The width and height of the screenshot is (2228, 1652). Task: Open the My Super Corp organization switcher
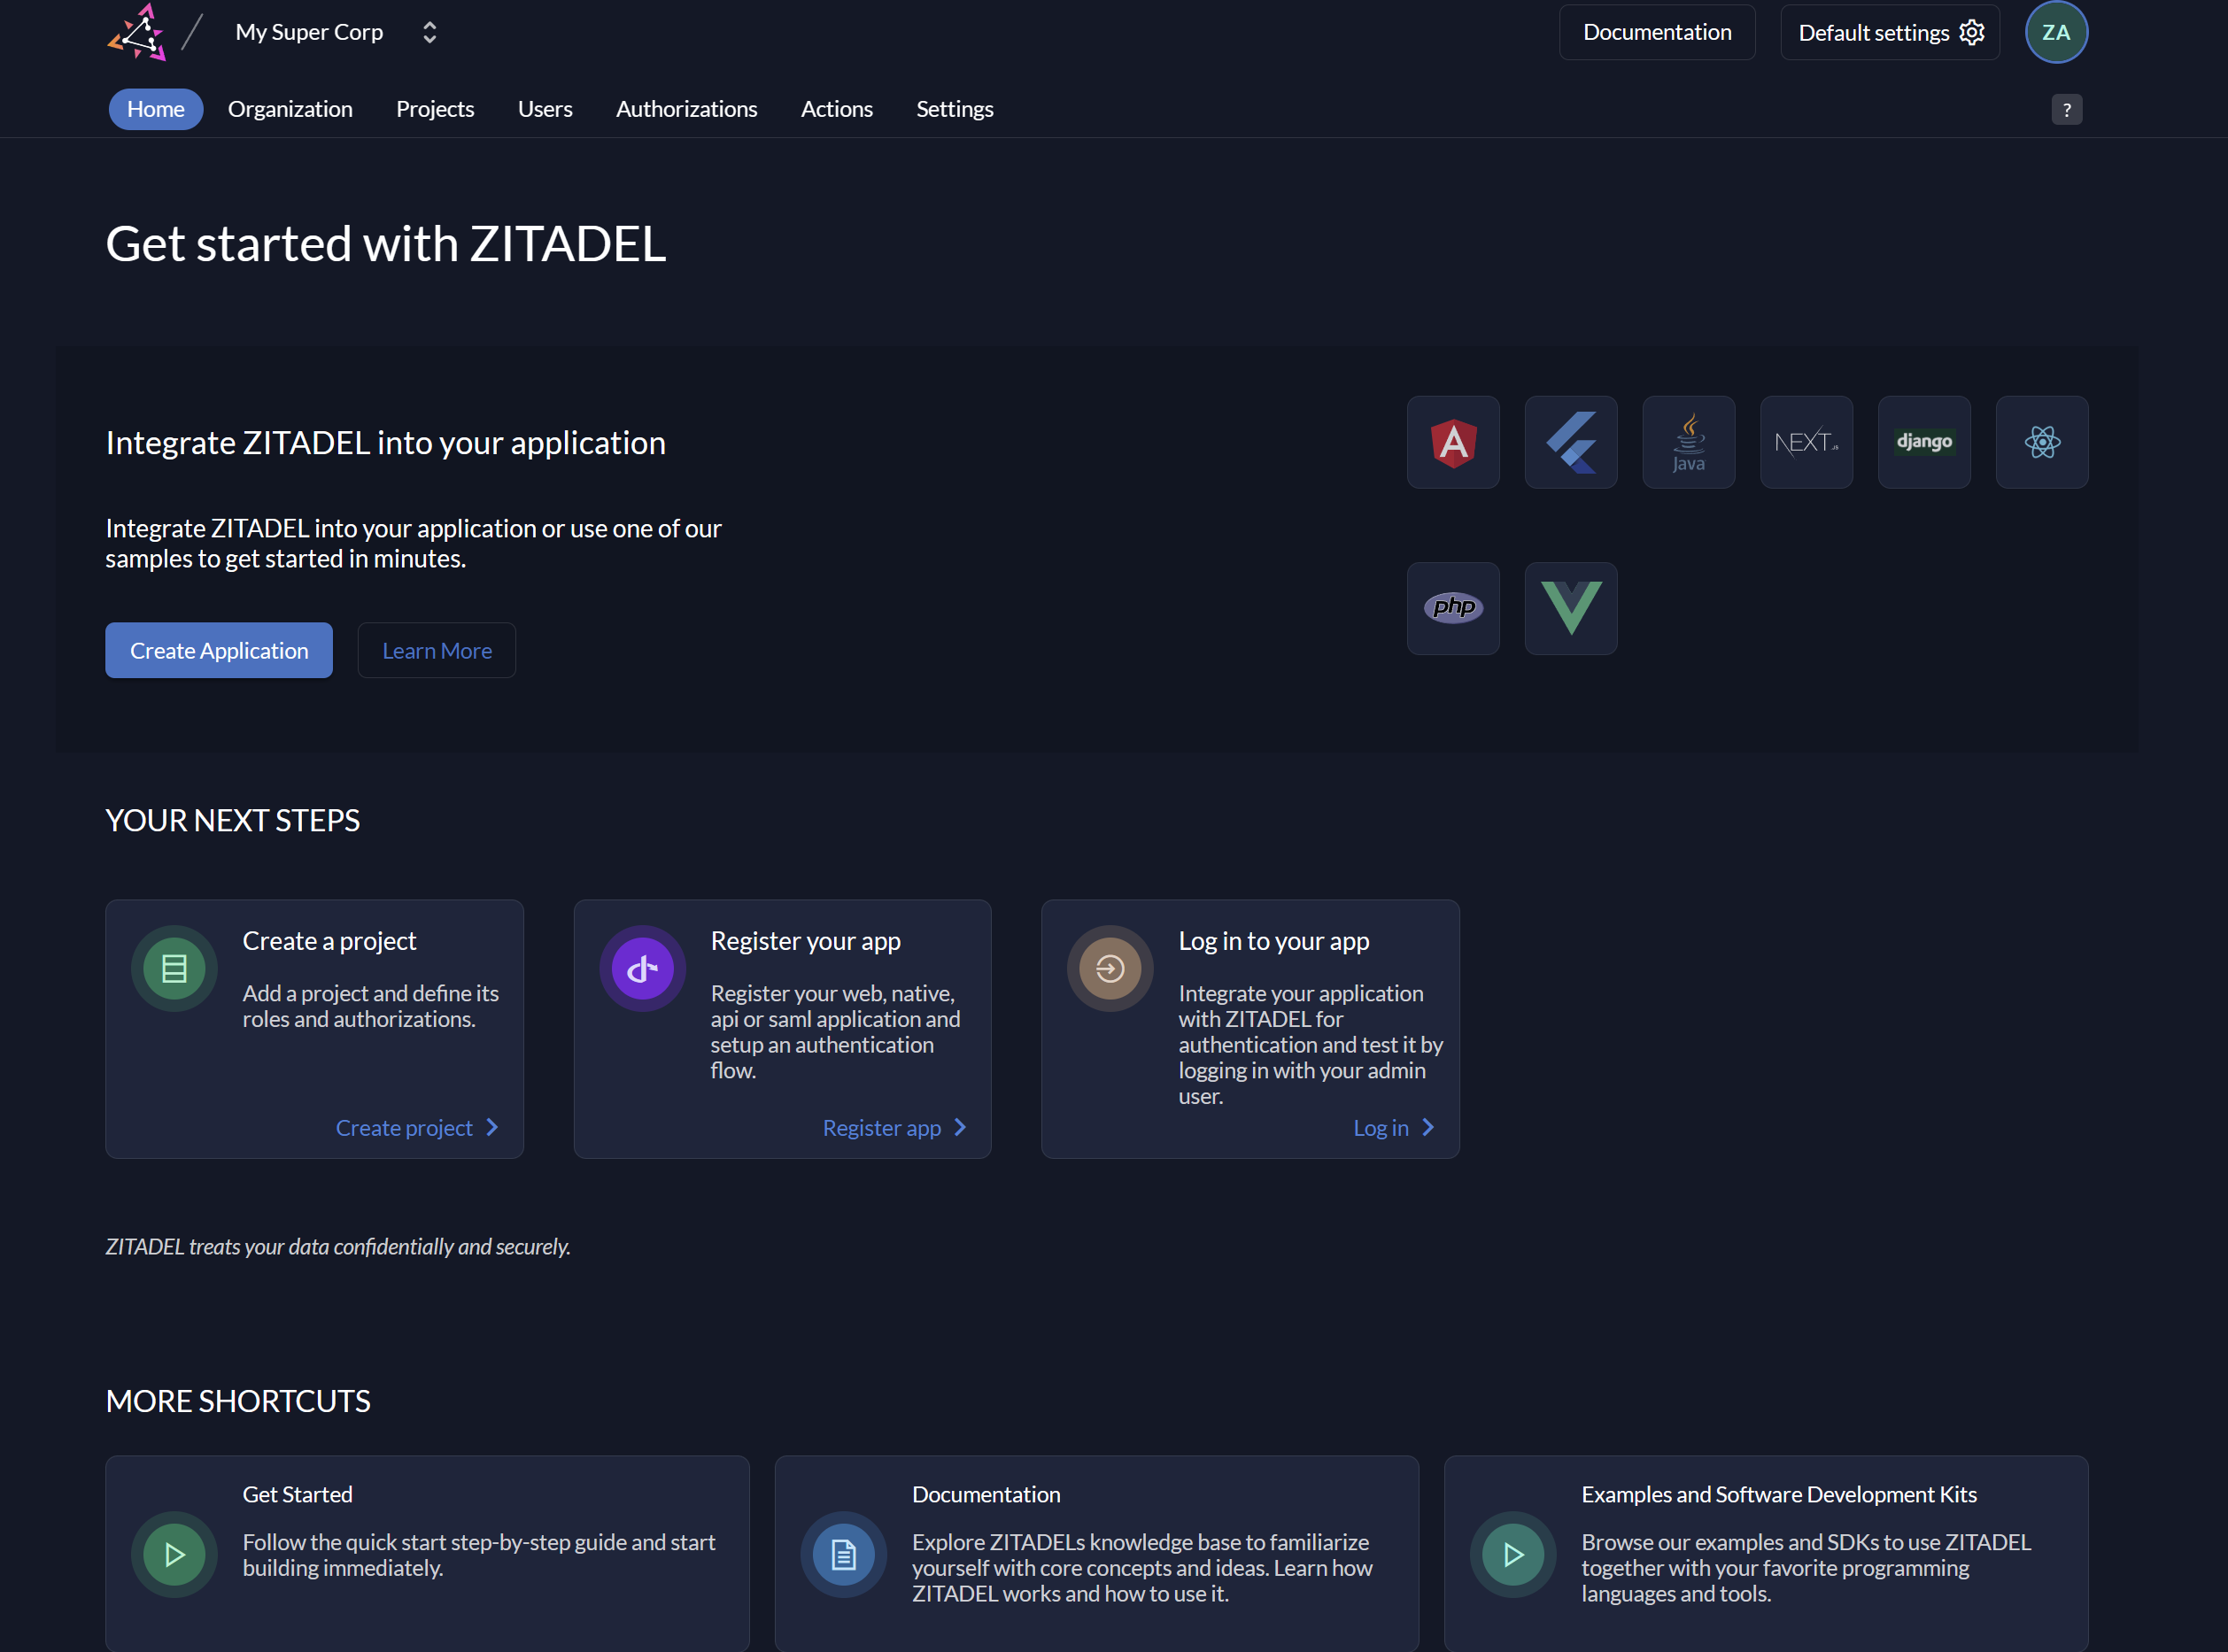point(337,32)
